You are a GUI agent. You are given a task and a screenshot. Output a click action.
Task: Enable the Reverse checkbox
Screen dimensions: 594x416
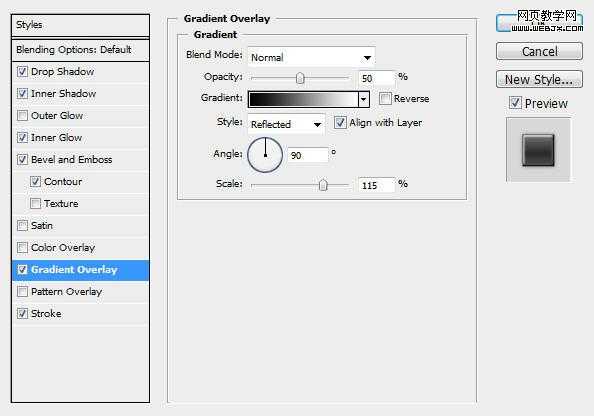coord(385,99)
